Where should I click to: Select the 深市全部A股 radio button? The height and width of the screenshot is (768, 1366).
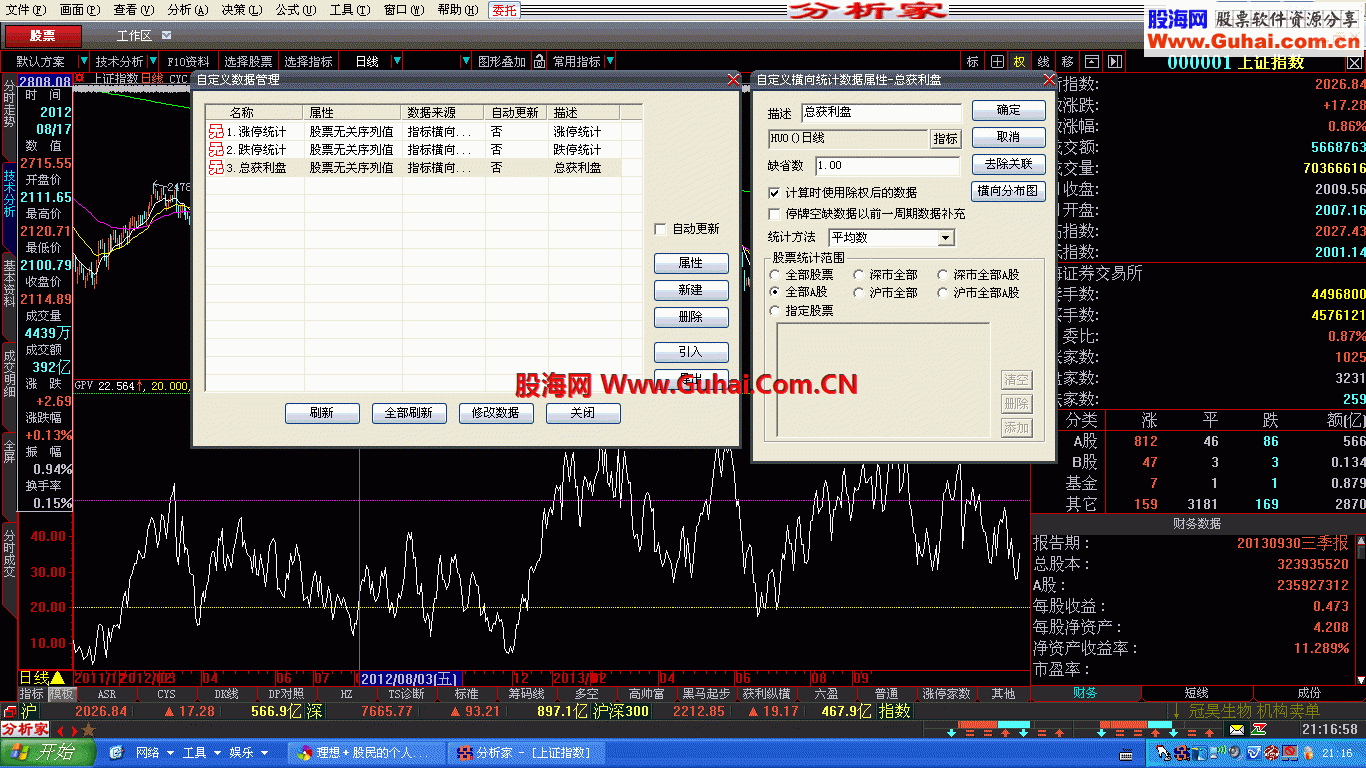click(x=943, y=275)
